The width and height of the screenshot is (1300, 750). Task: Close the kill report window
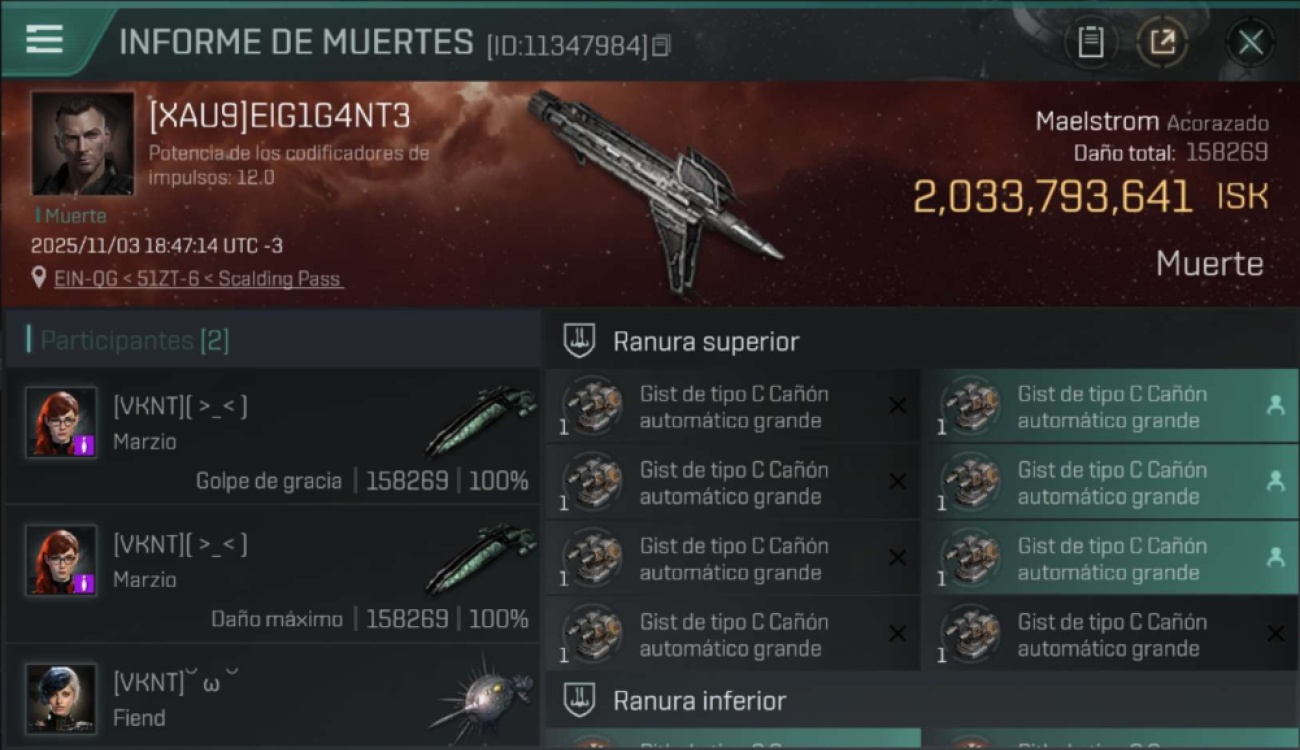1250,42
